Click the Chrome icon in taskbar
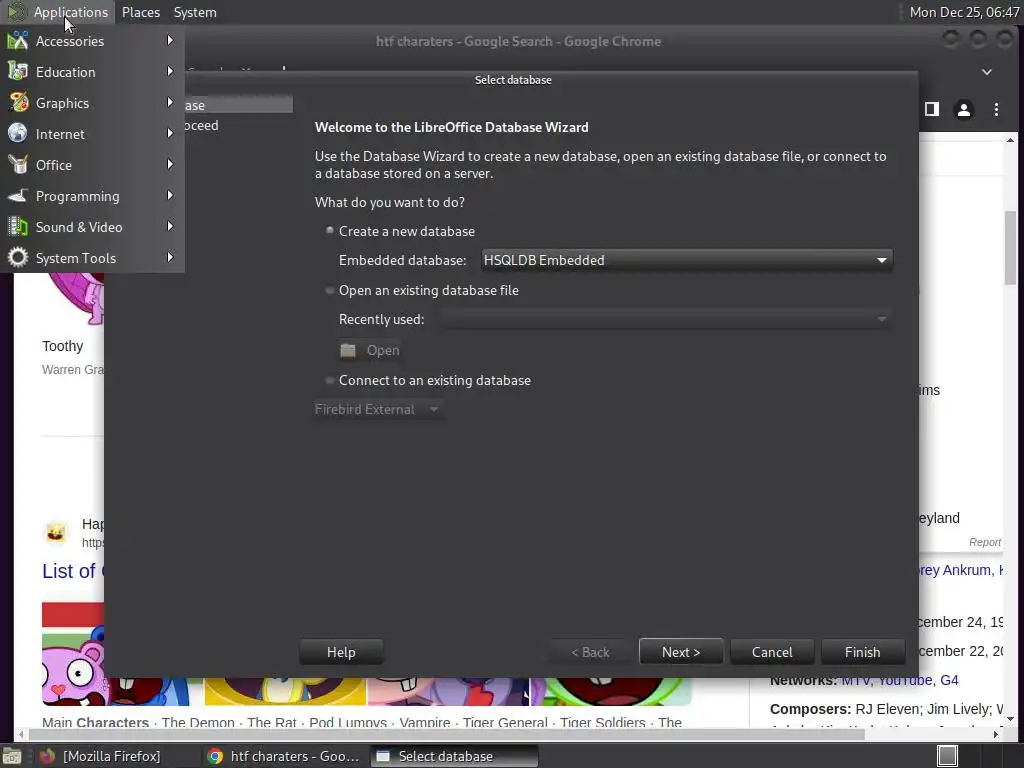 (215, 756)
